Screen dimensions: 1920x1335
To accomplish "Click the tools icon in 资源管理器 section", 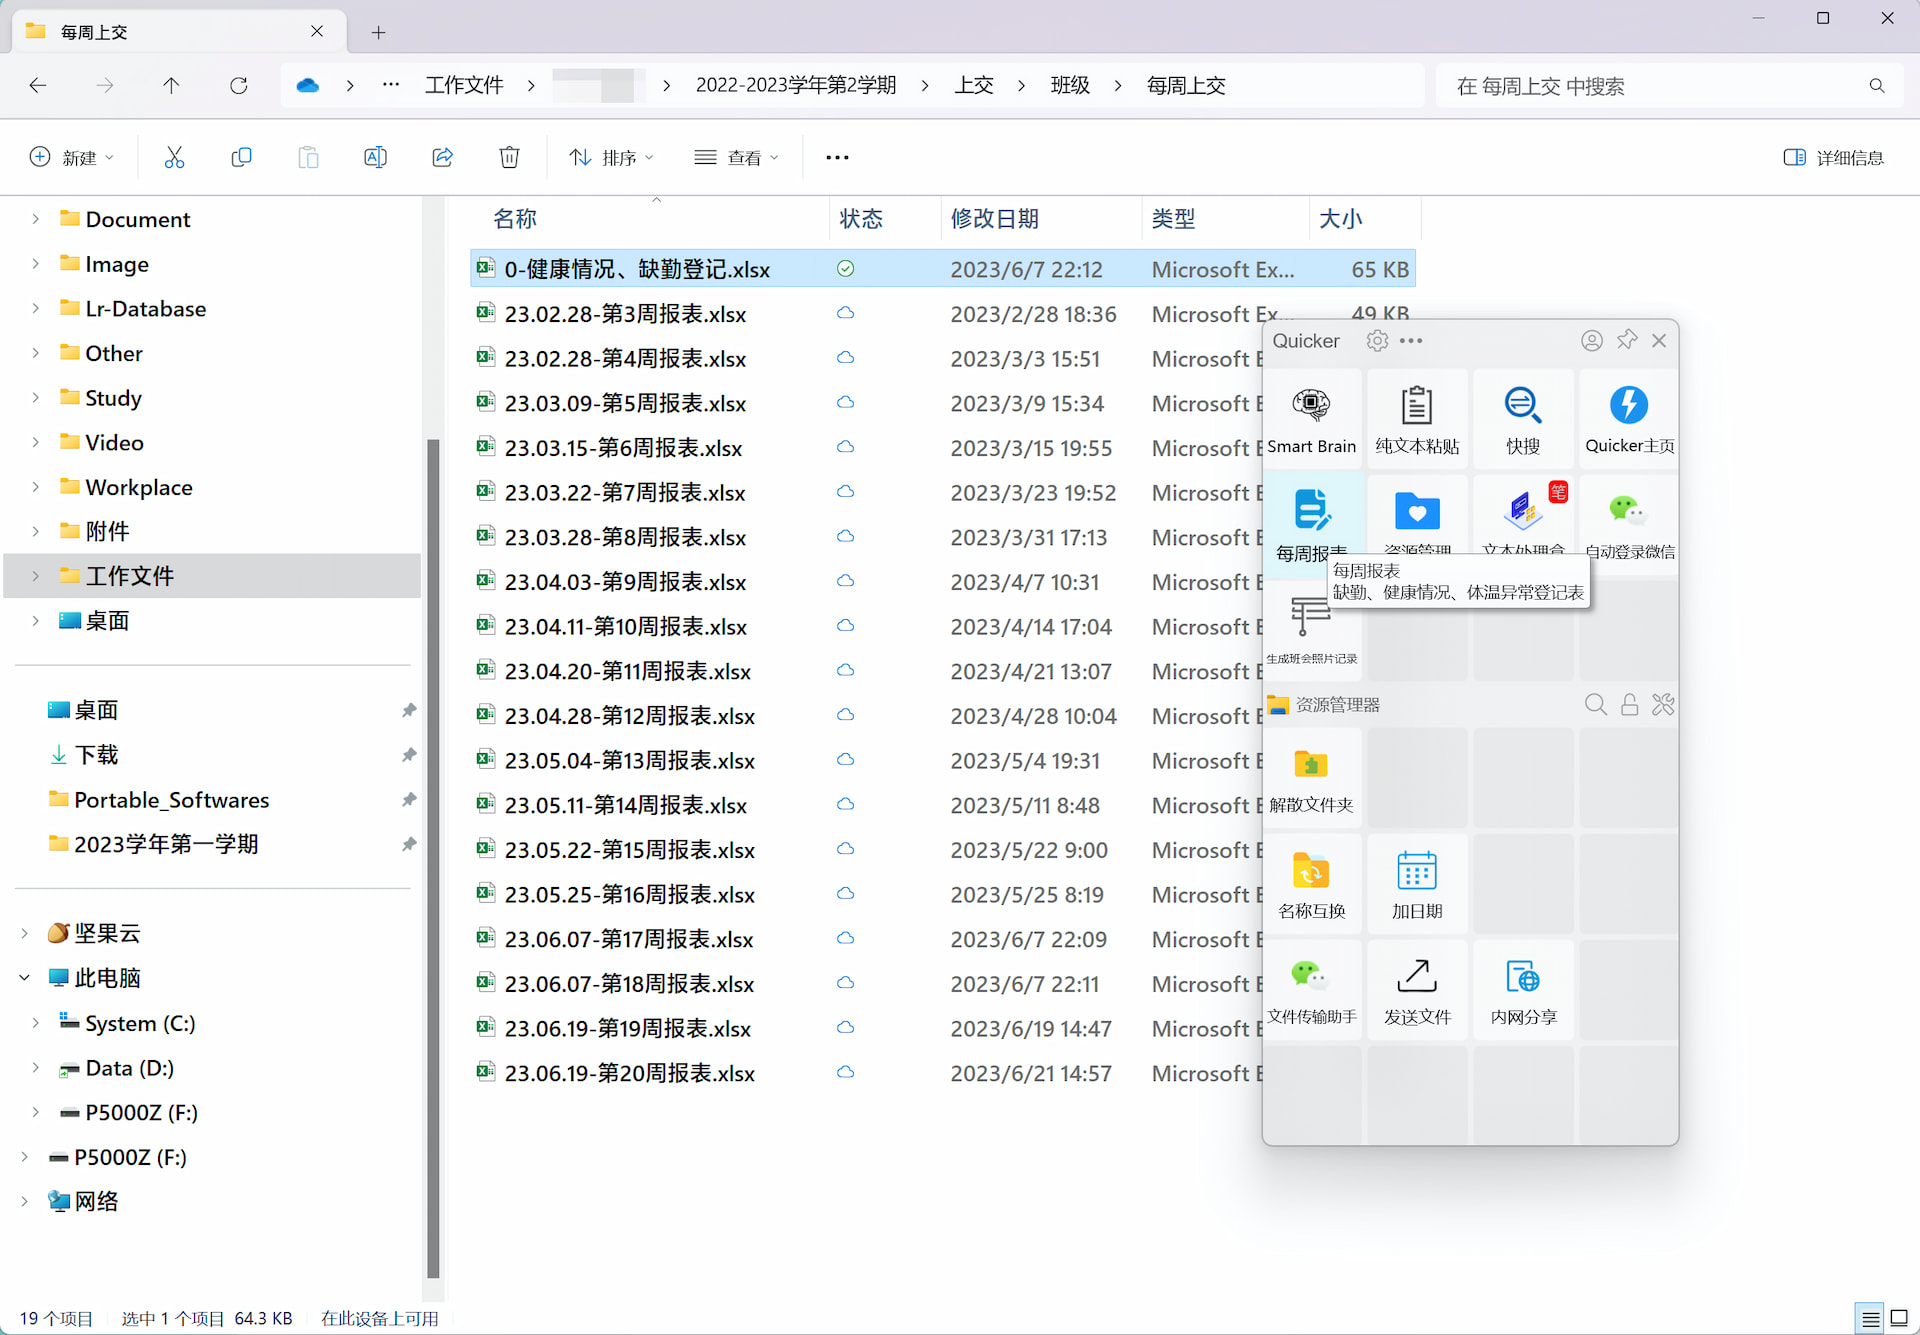I will [x=1663, y=705].
